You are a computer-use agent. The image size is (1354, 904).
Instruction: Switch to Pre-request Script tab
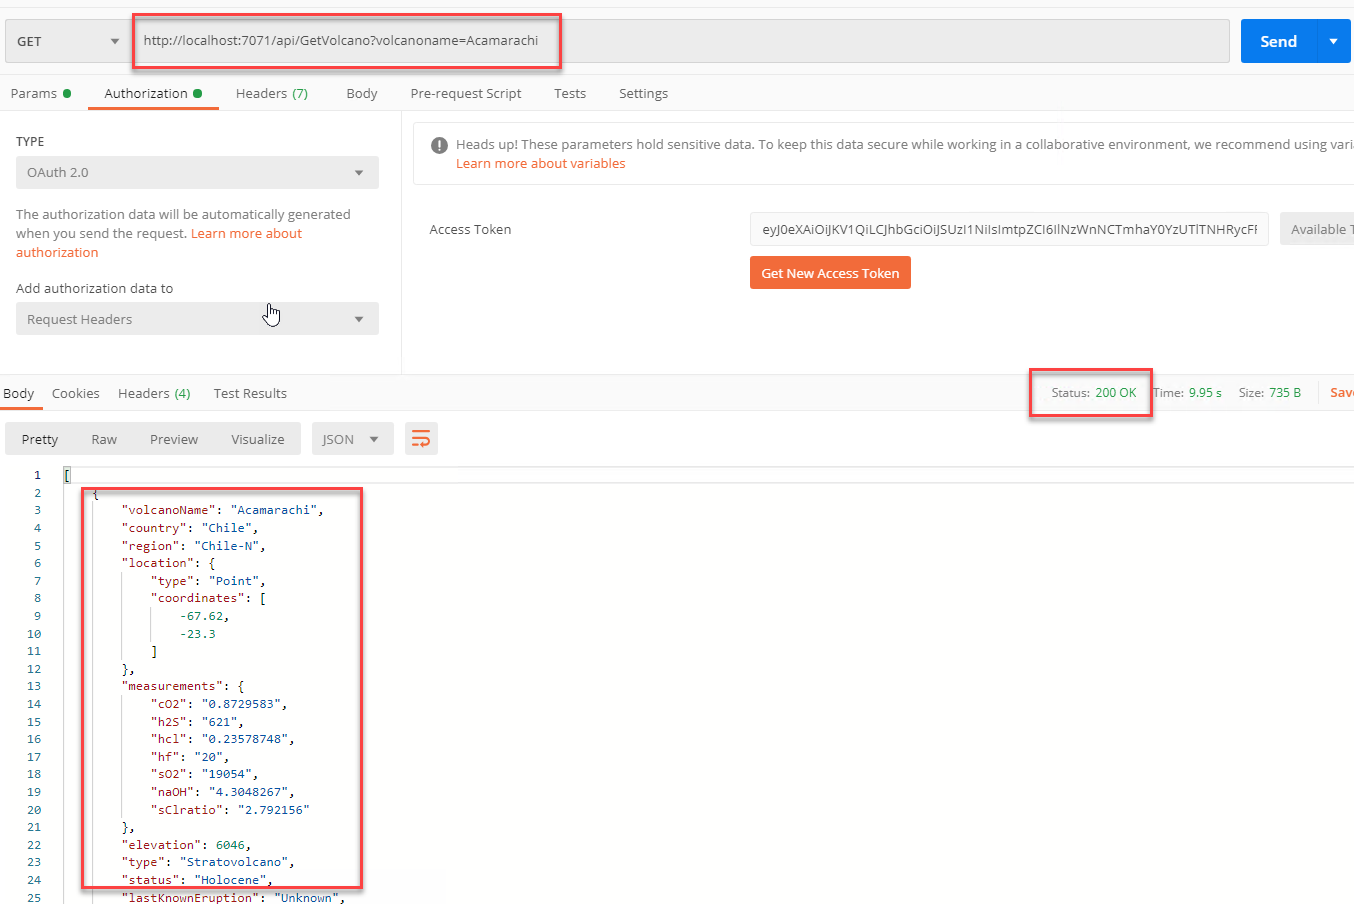(466, 93)
